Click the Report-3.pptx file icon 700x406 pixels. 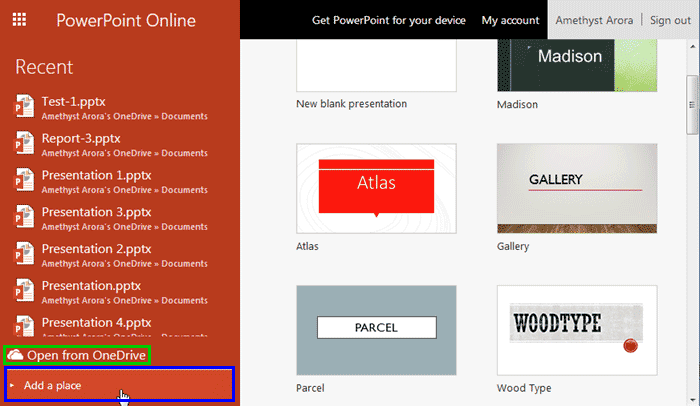(x=25, y=143)
